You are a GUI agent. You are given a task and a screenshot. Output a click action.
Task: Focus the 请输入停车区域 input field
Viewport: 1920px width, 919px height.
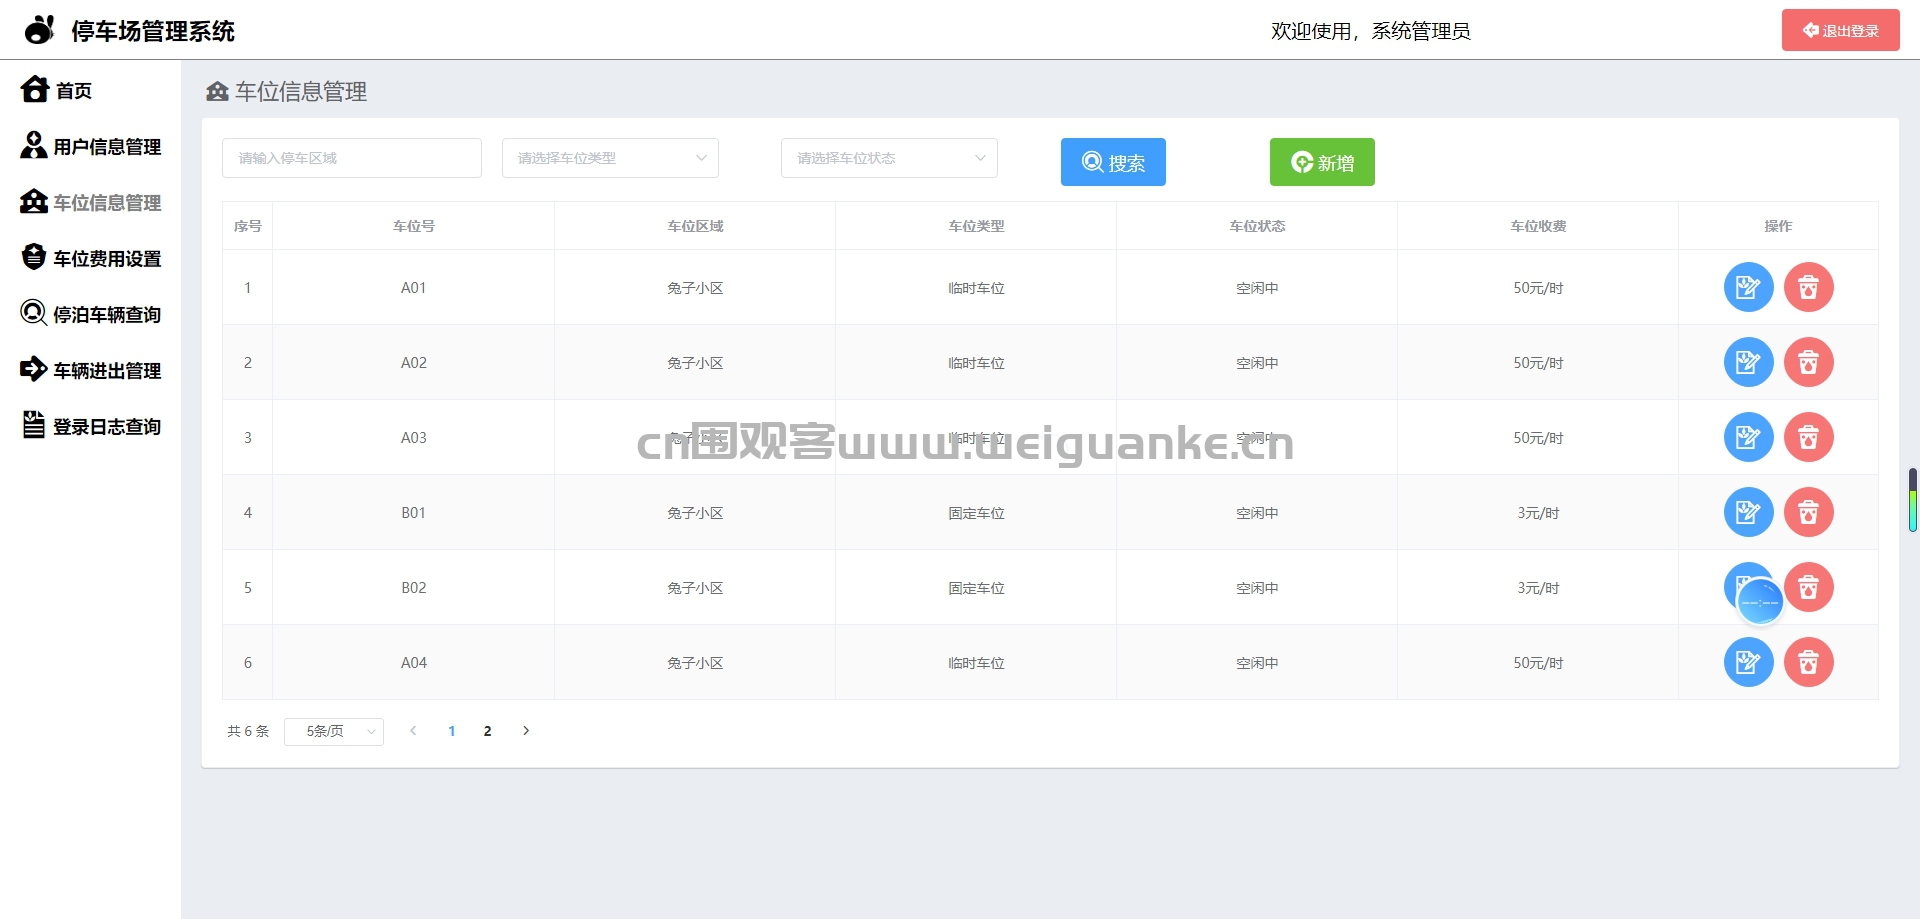[352, 158]
